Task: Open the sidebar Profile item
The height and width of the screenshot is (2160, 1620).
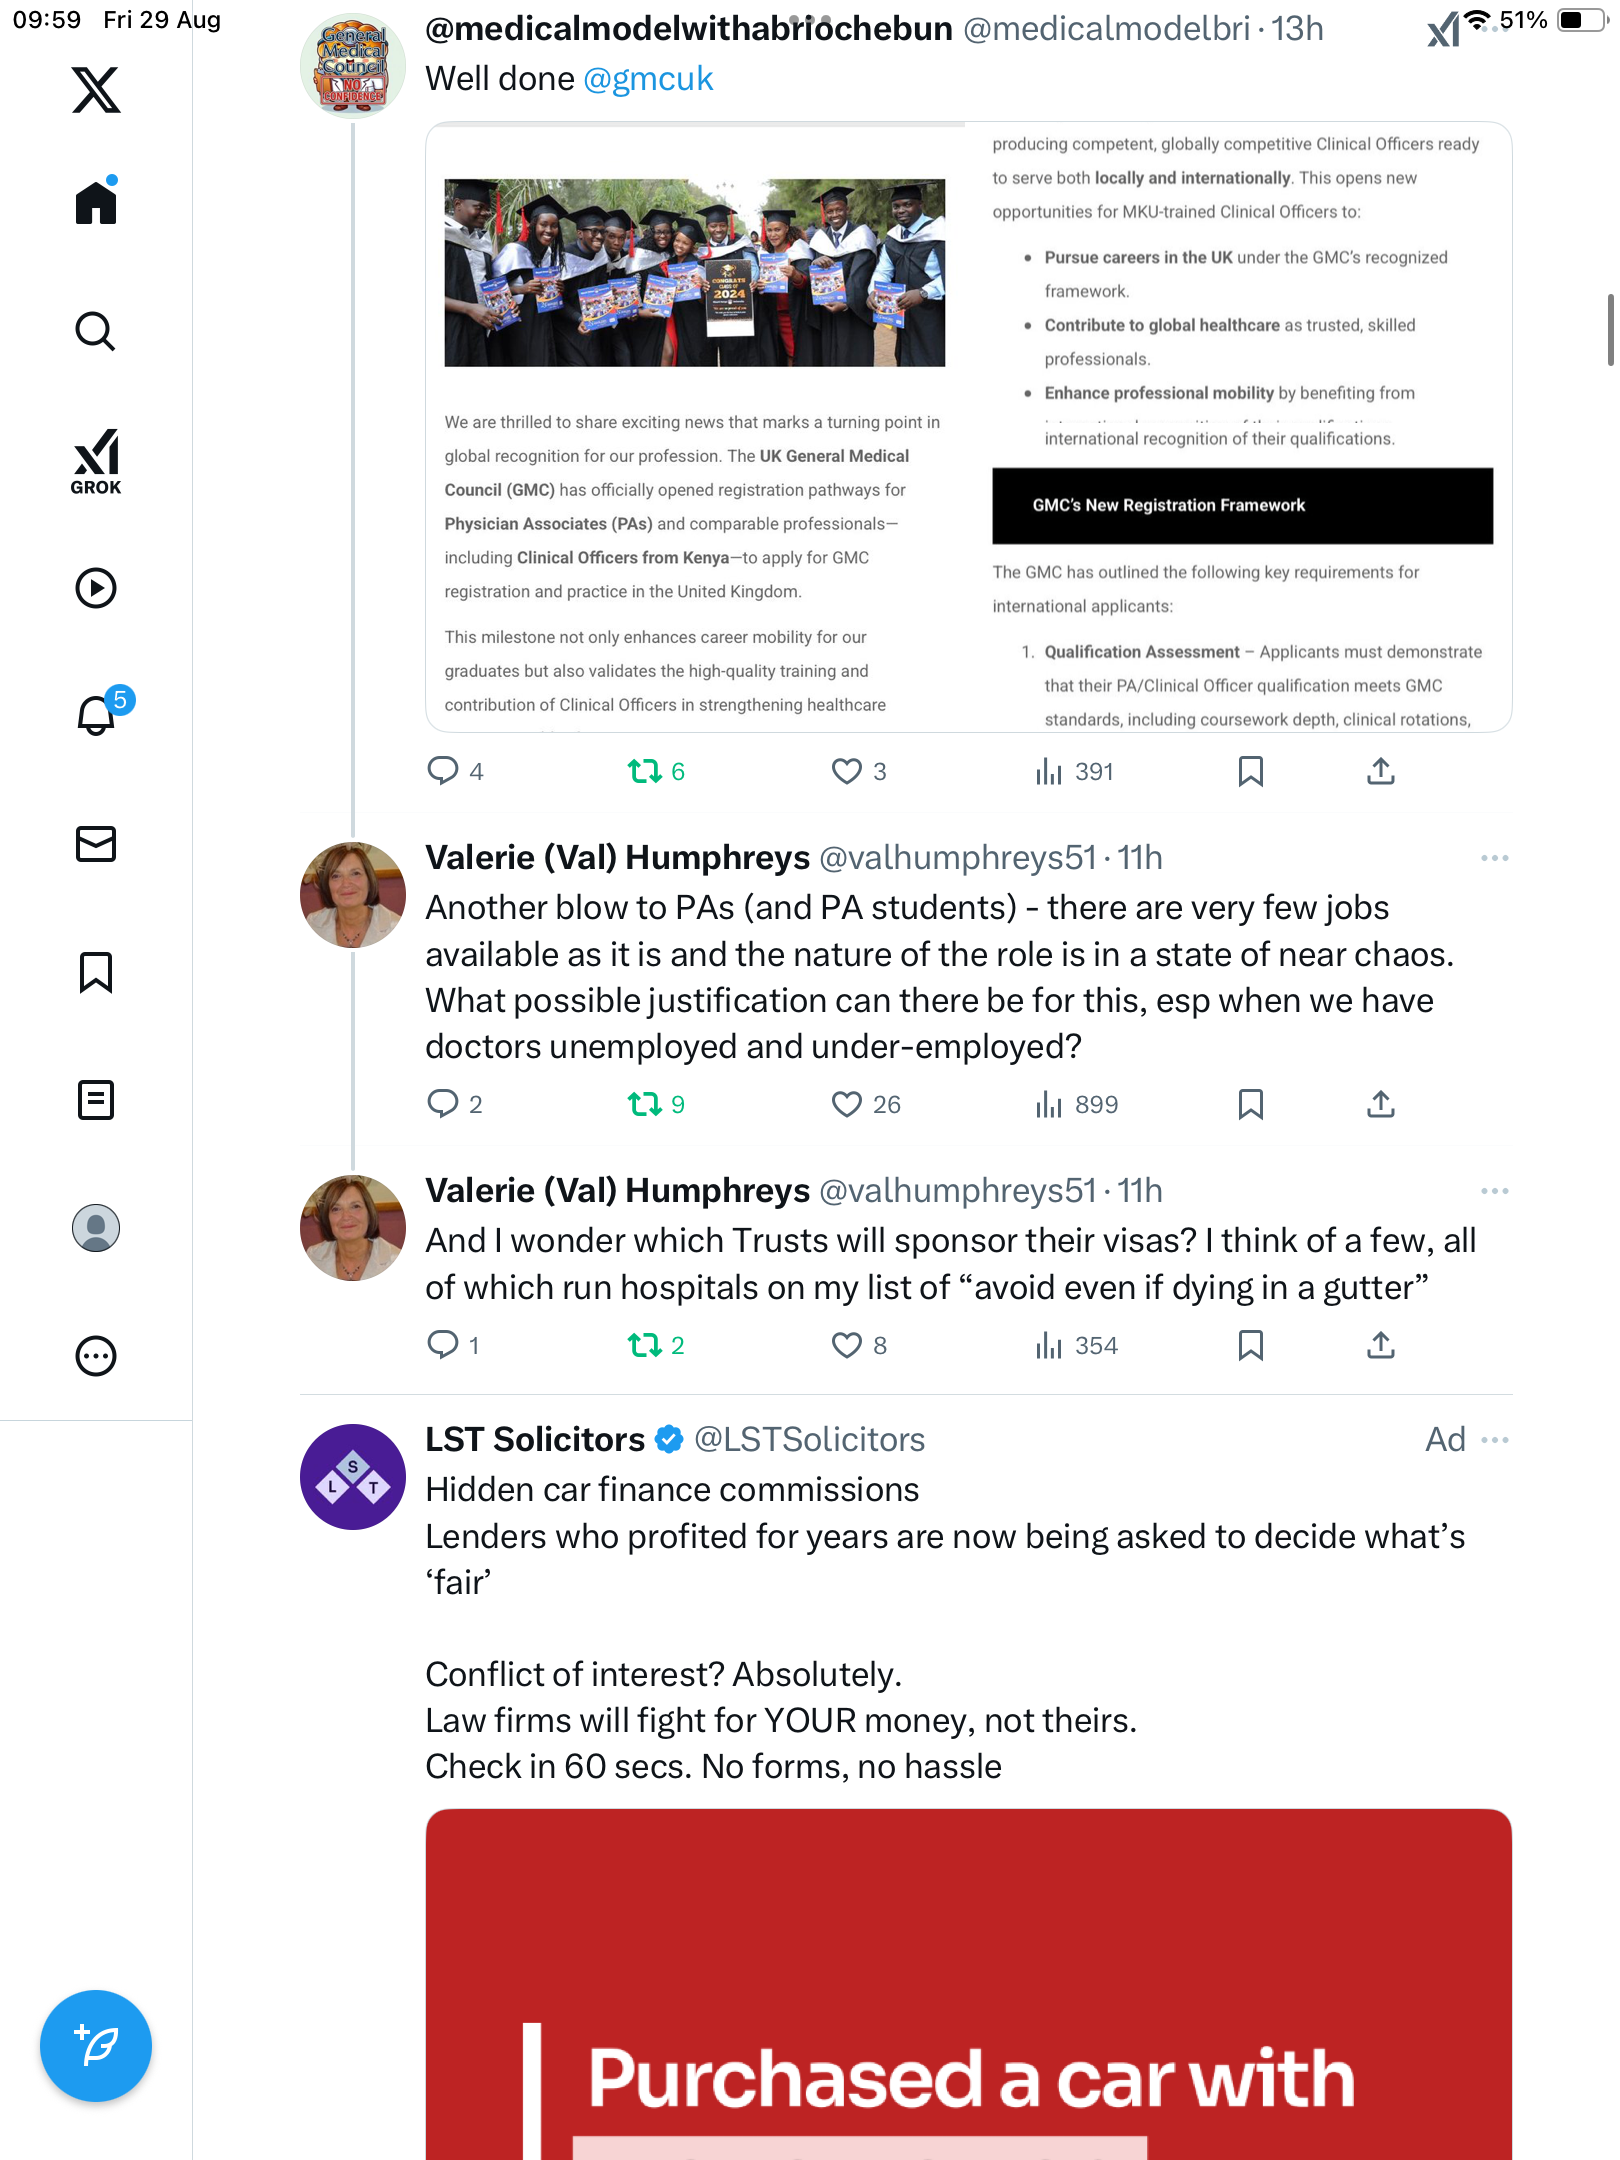Action: click(96, 1228)
